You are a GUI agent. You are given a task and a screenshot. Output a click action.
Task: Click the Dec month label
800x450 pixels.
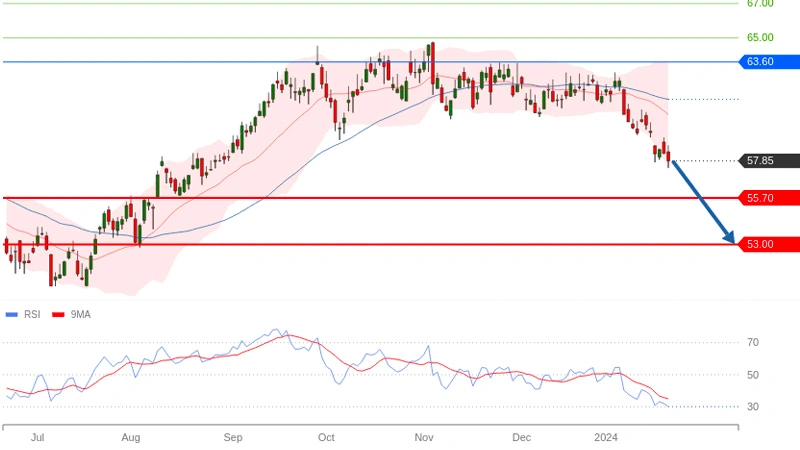(521, 438)
